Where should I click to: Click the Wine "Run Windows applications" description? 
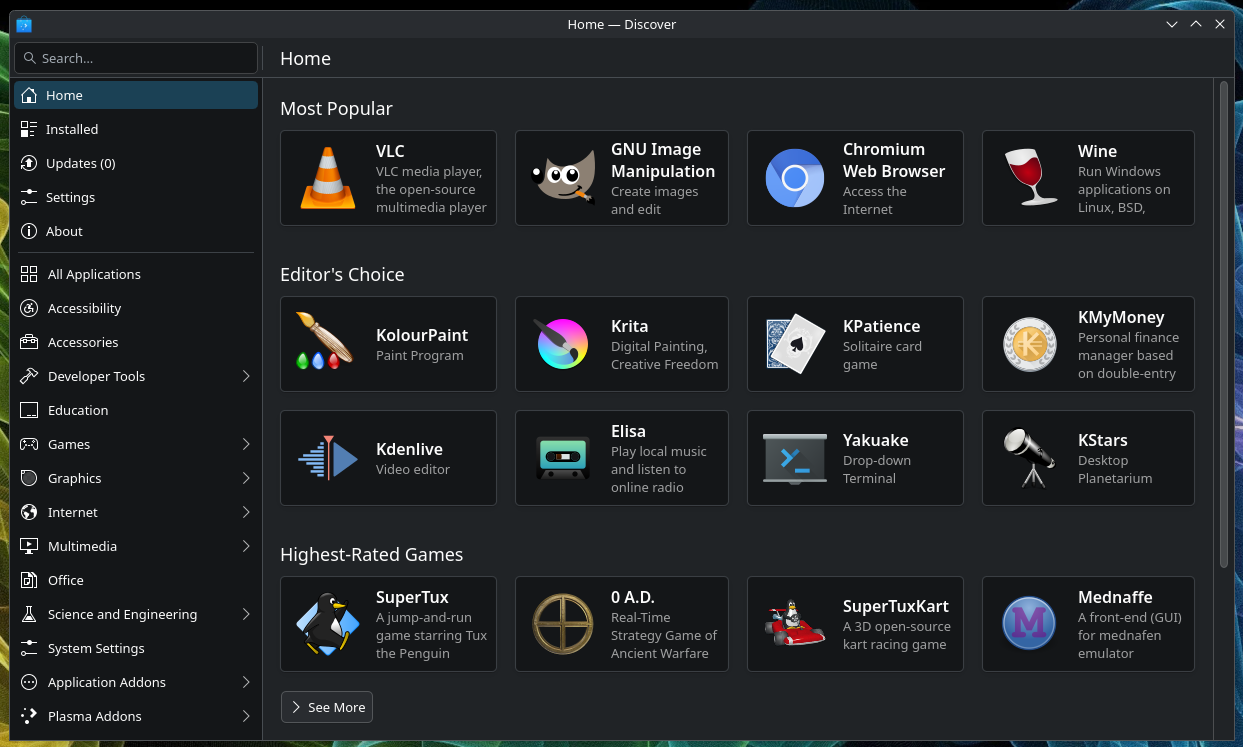pos(1124,190)
